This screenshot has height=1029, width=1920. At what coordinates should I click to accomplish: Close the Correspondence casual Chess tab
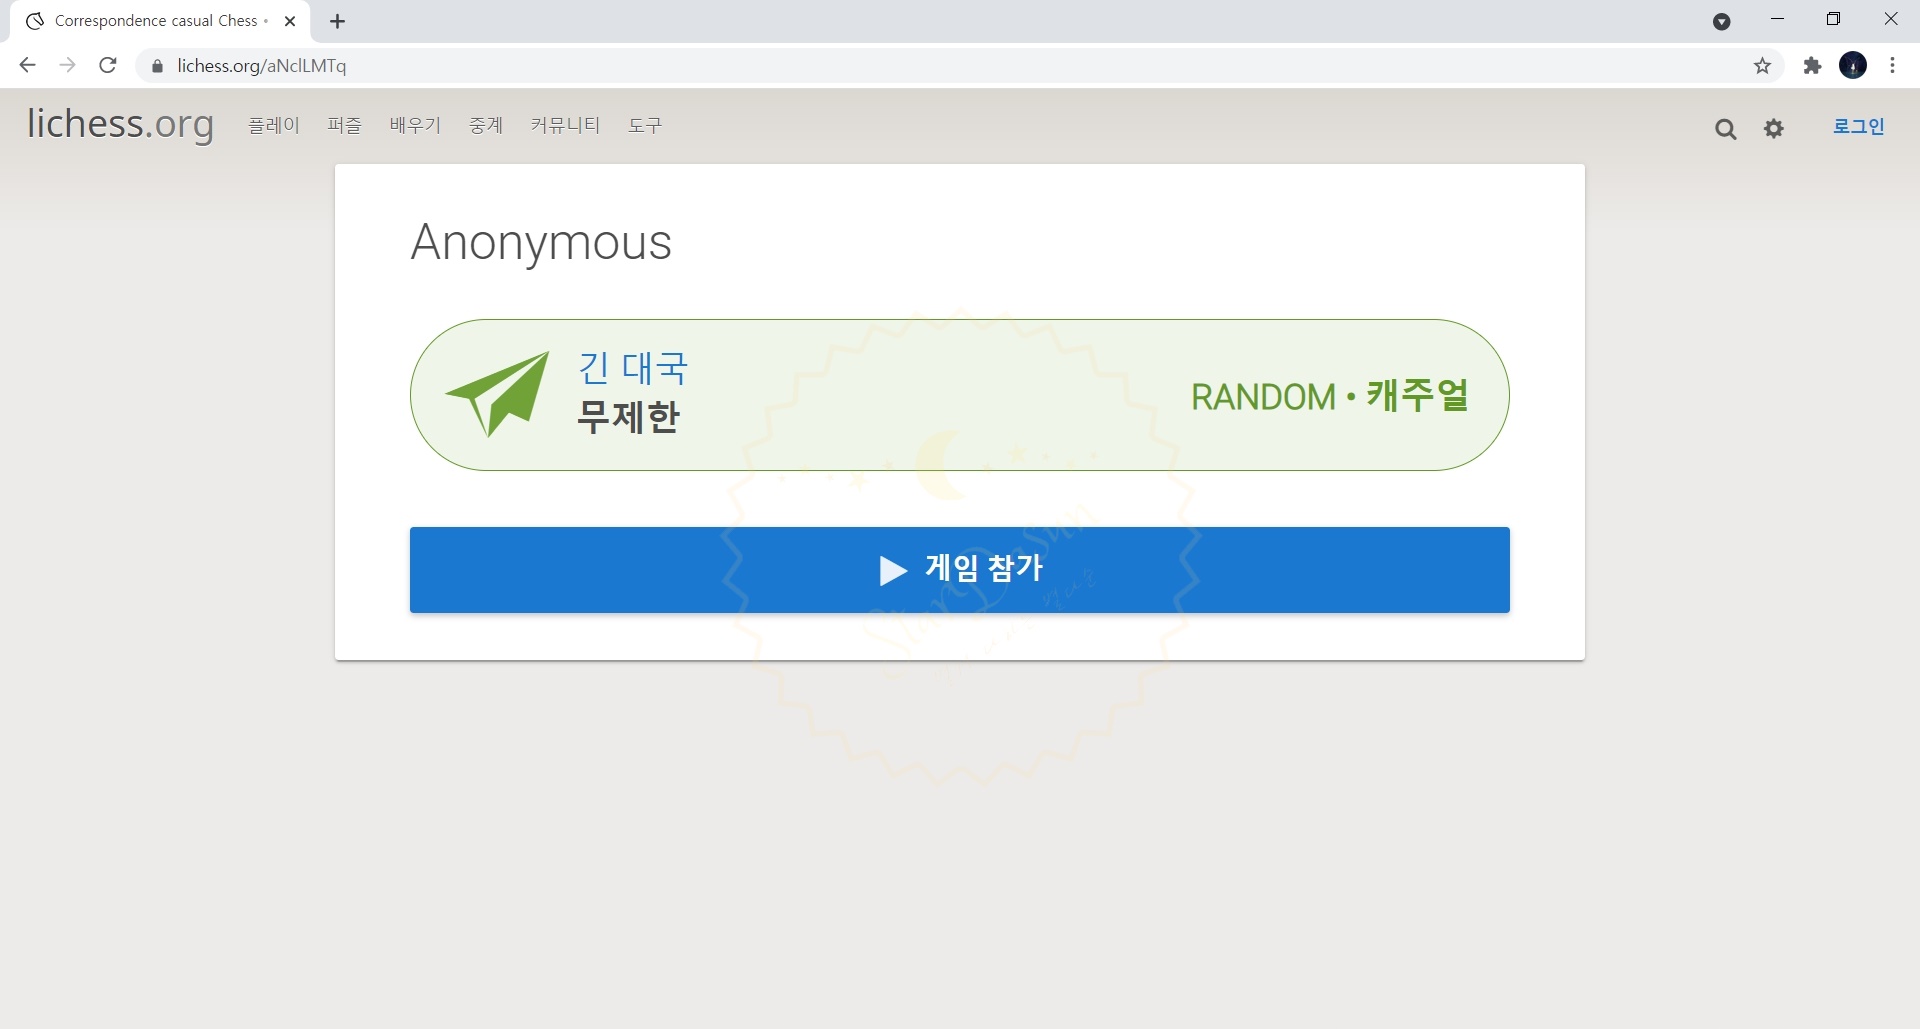(290, 21)
